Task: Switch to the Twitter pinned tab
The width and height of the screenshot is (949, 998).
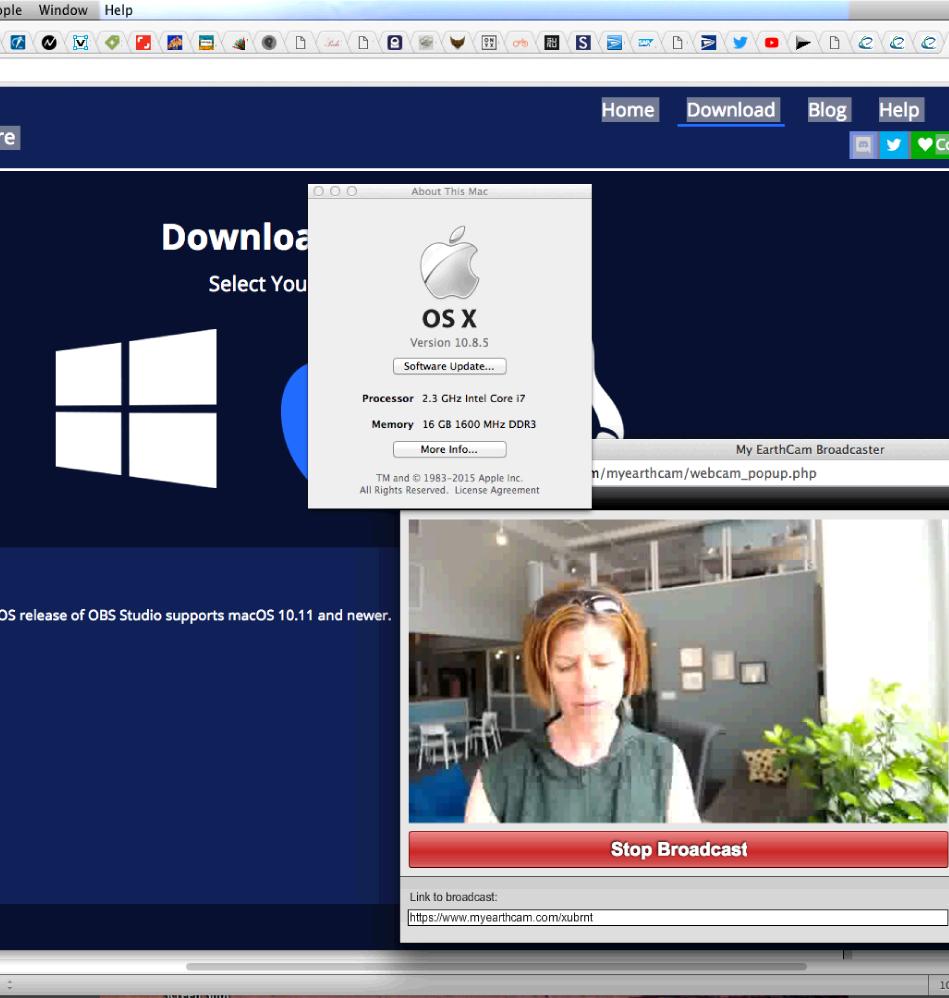Action: click(740, 43)
